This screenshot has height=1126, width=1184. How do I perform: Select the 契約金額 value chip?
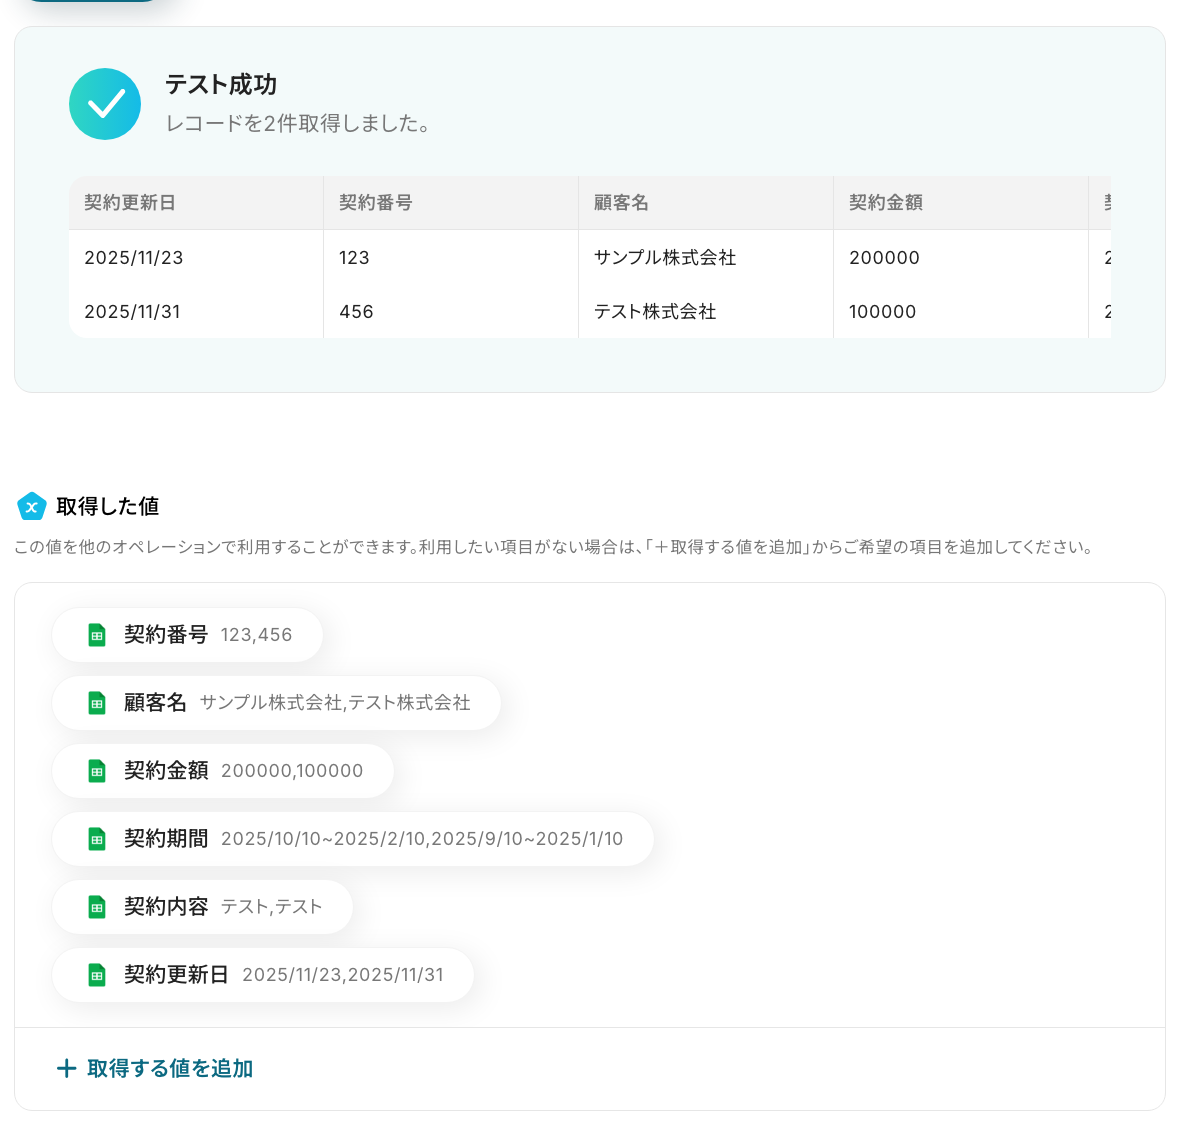pyautogui.click(x=223, y=771)
